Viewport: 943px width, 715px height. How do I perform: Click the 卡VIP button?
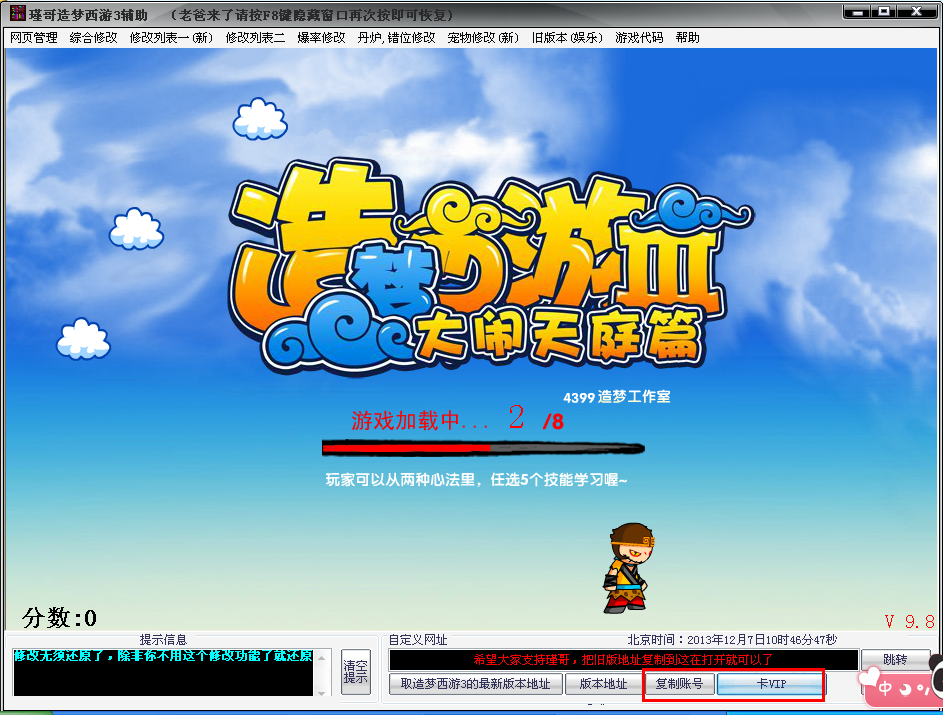click(x=770, y=684)
